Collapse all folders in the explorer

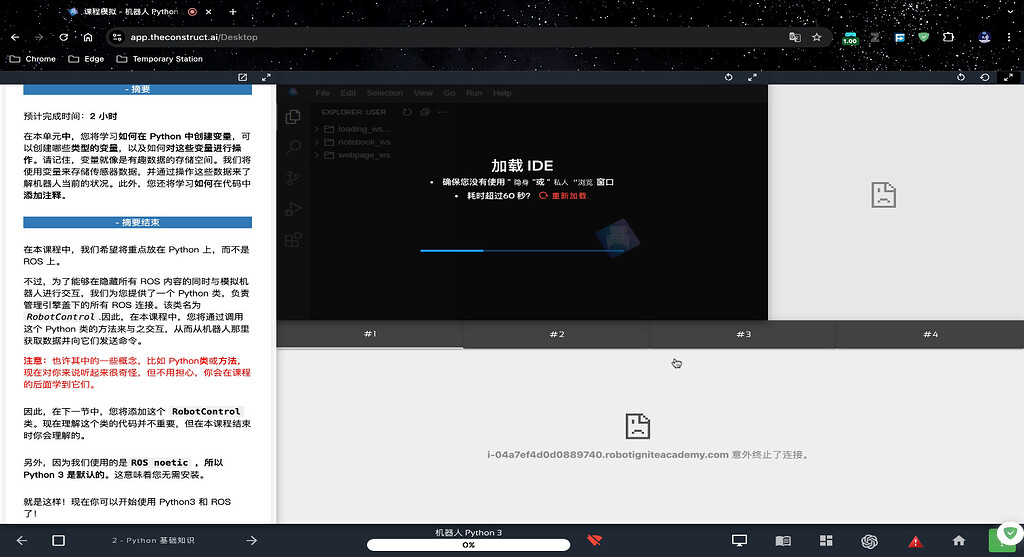425,112
